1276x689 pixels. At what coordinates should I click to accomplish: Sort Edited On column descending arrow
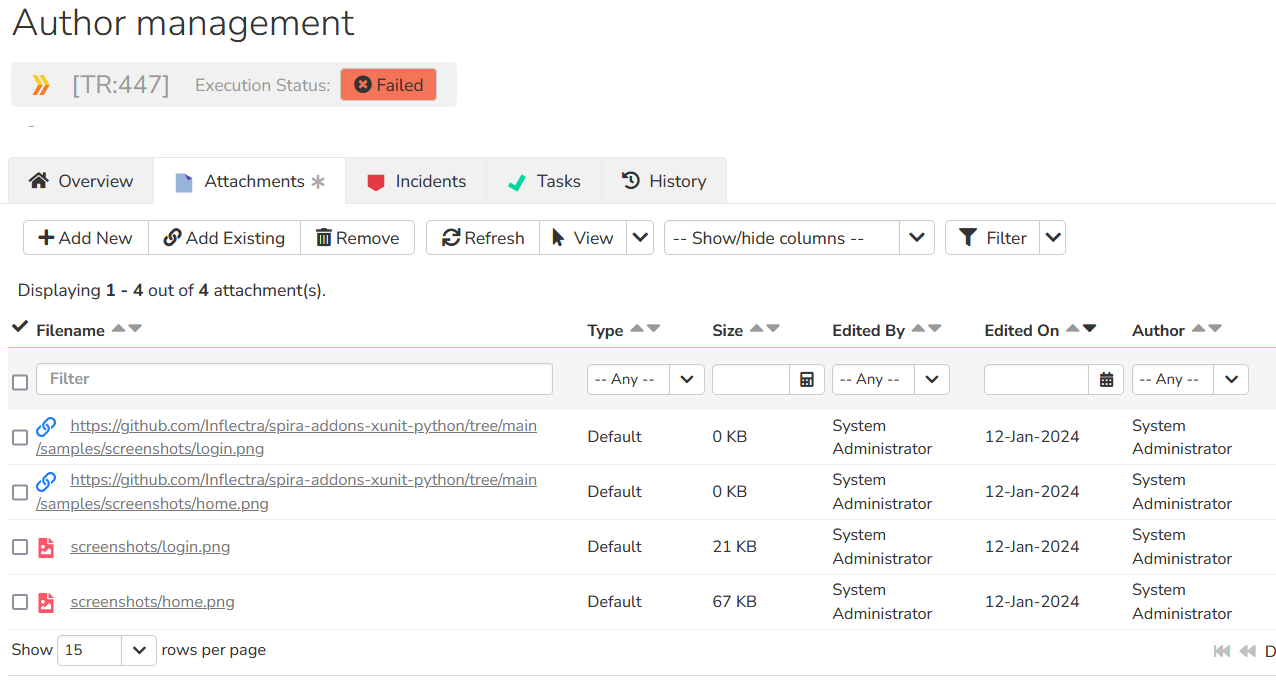tap(1090, 329)
